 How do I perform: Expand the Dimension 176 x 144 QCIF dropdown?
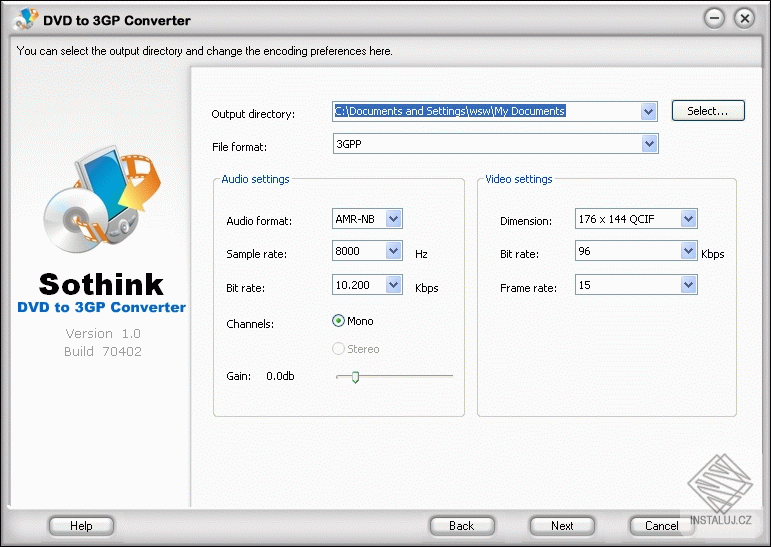pyautogui.click(x=688, y=219)
